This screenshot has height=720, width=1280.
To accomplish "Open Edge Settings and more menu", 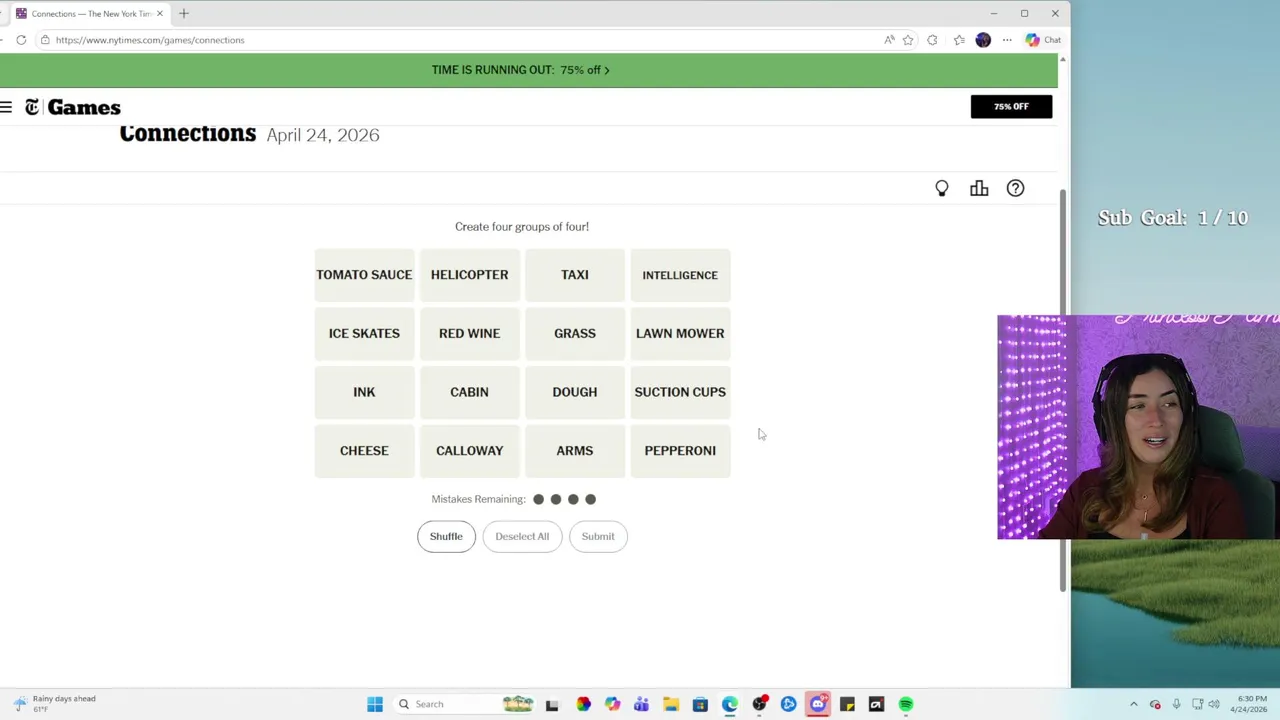I will coord(1007,40).
